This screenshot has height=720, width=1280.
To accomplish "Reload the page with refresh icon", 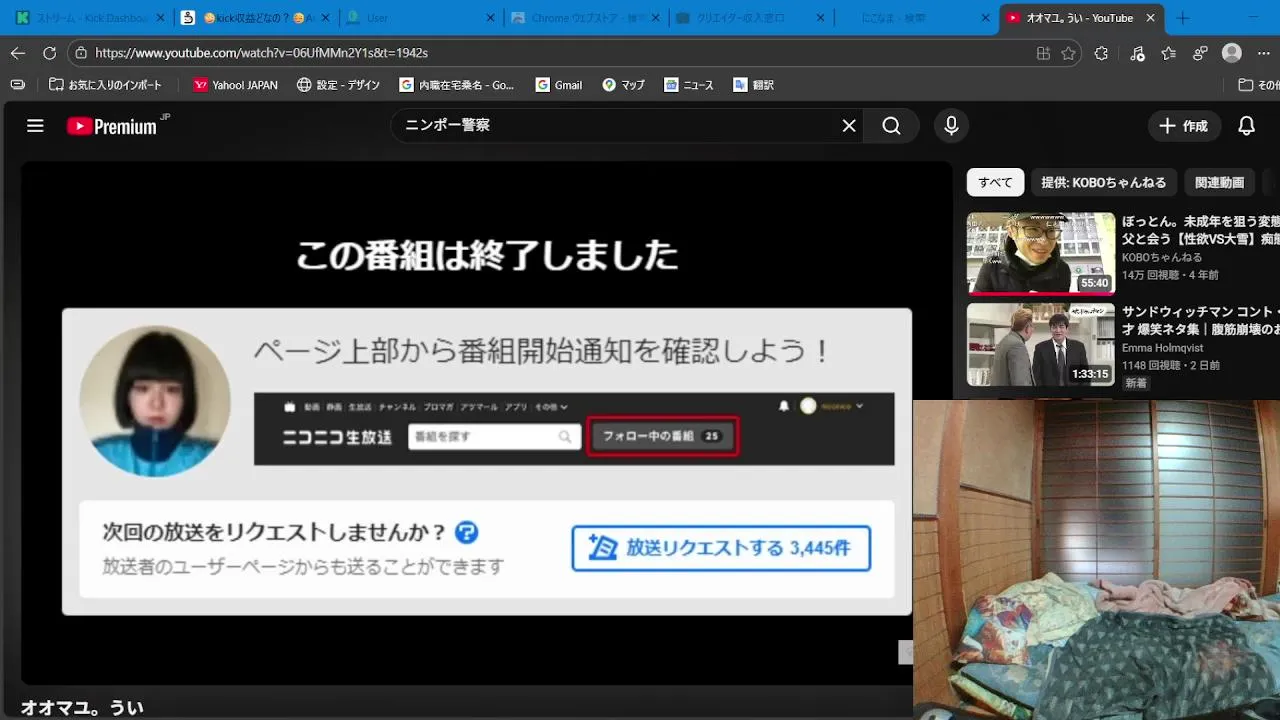I will [49, 53].
